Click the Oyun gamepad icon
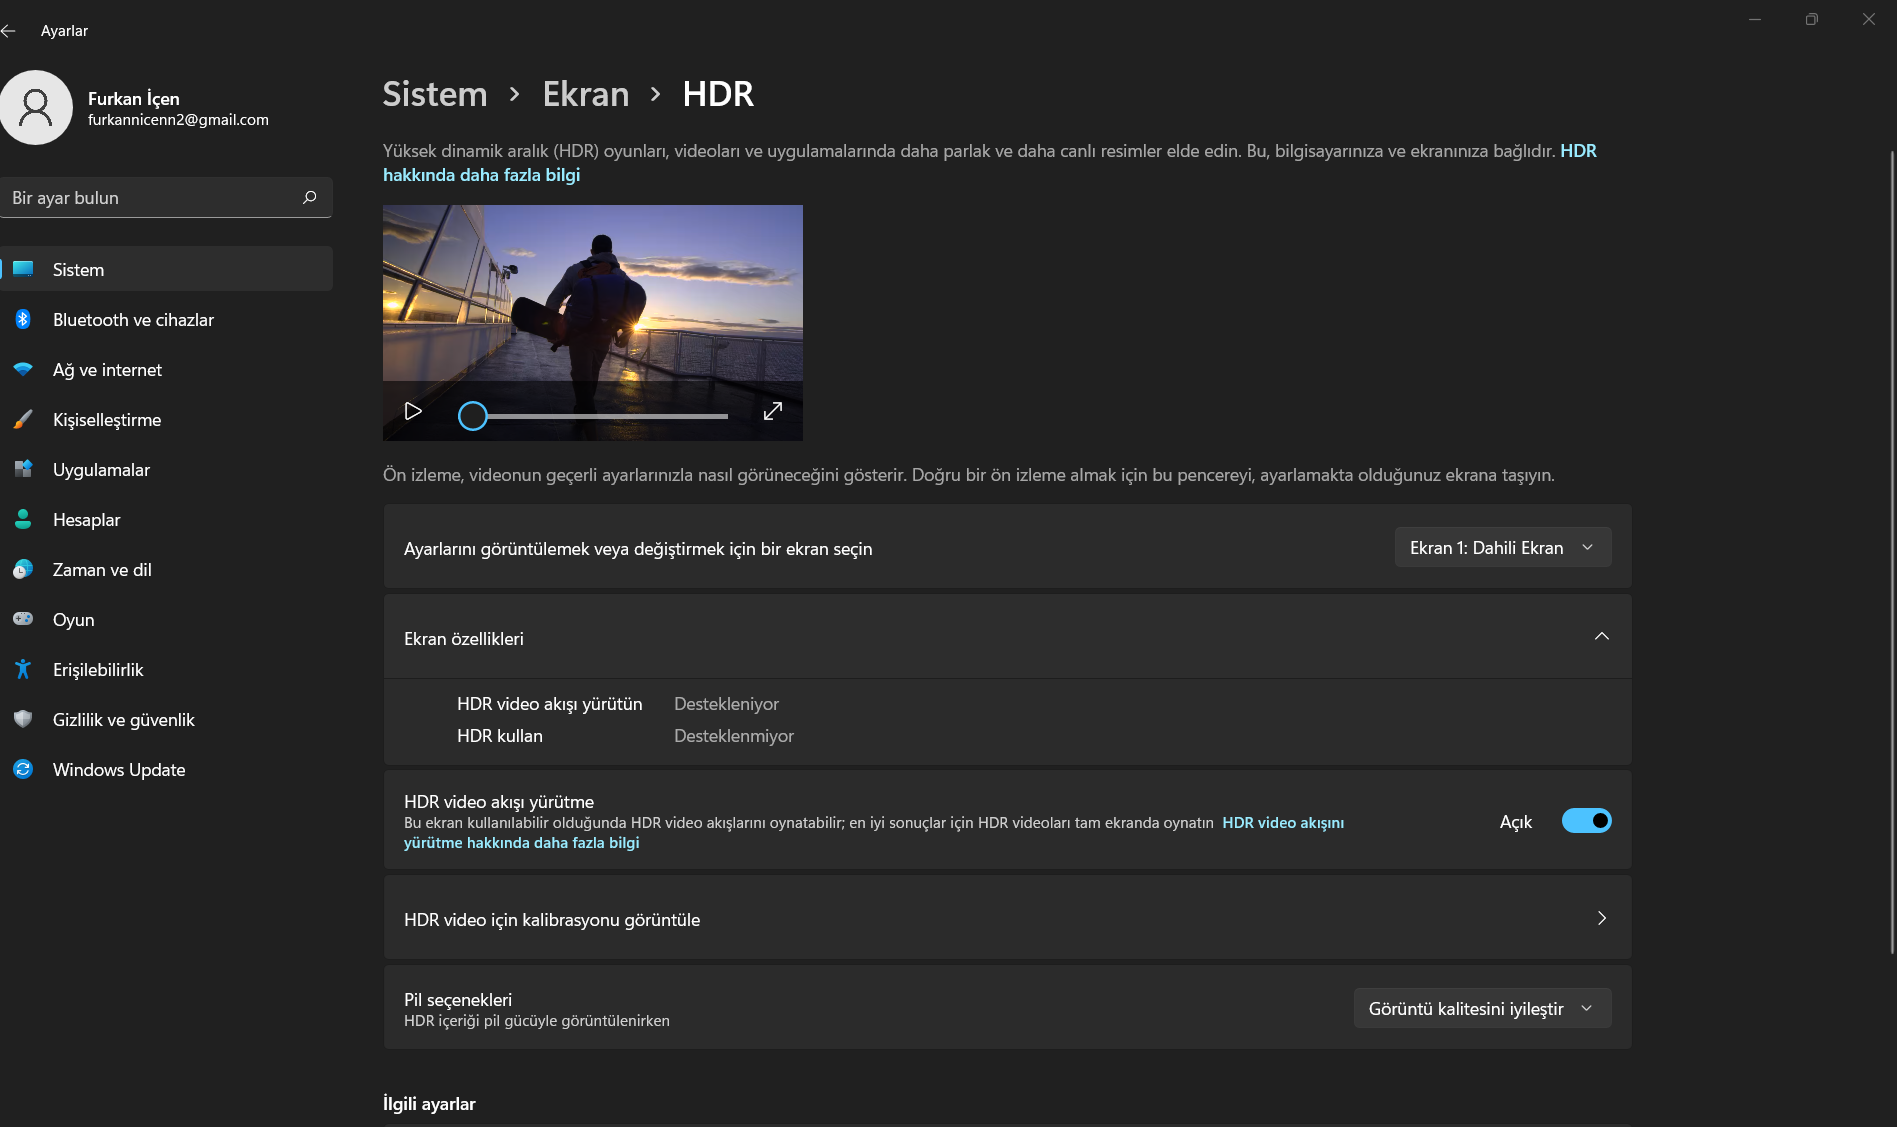Viewport: 1897px width, 1127px height. click(x=23, y=619)
